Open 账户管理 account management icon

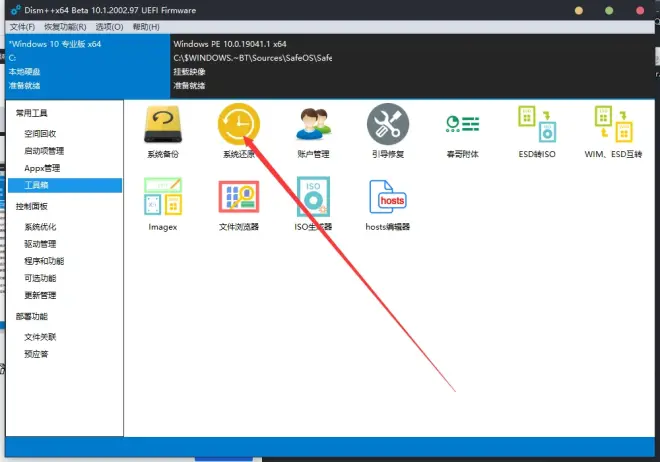click(x=313, y=132)
